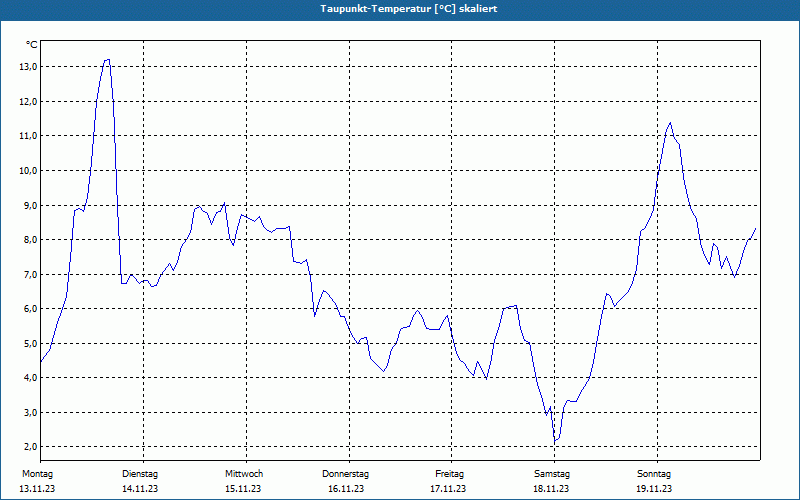Select the 6,0 y-axis value

[x=31, y=309]
